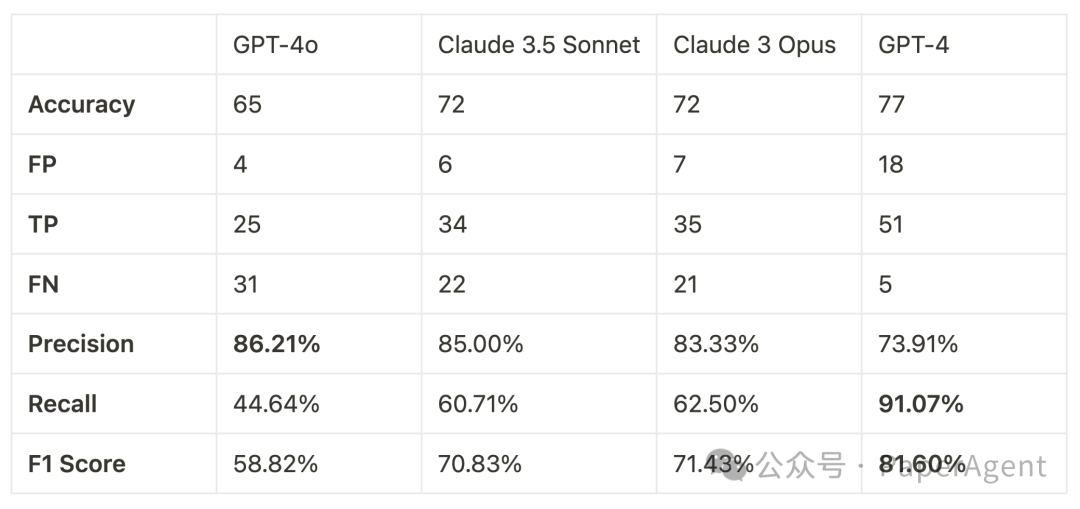Click Claude 3 Opus's TP value 35
1080x509 pixels.
688,225
